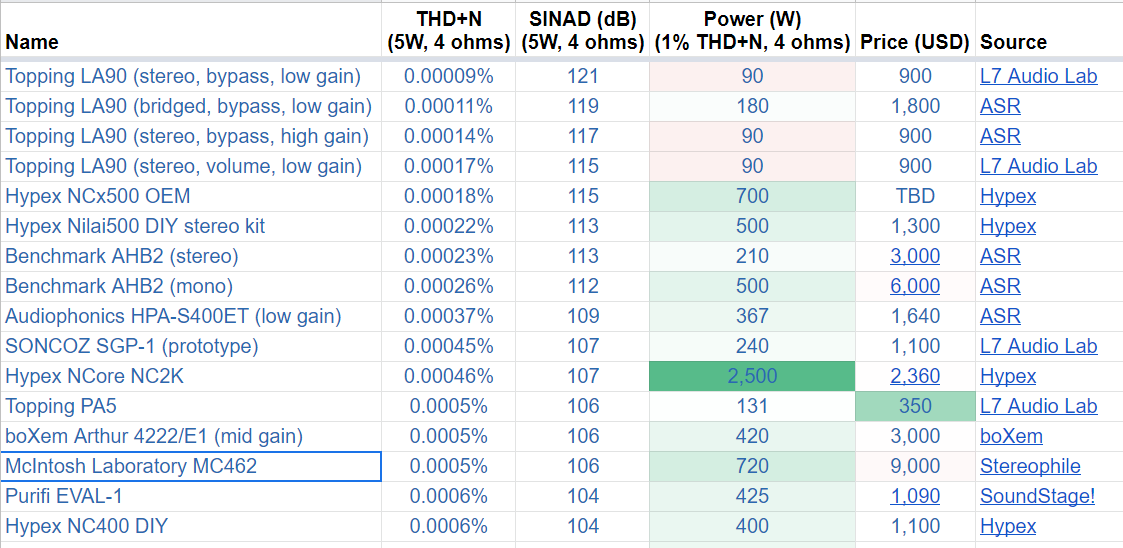Select the 0.00018% THD+N cell
Image resolution: width=1123 pixels, height=548 pixels.
(x=448, y=196)
